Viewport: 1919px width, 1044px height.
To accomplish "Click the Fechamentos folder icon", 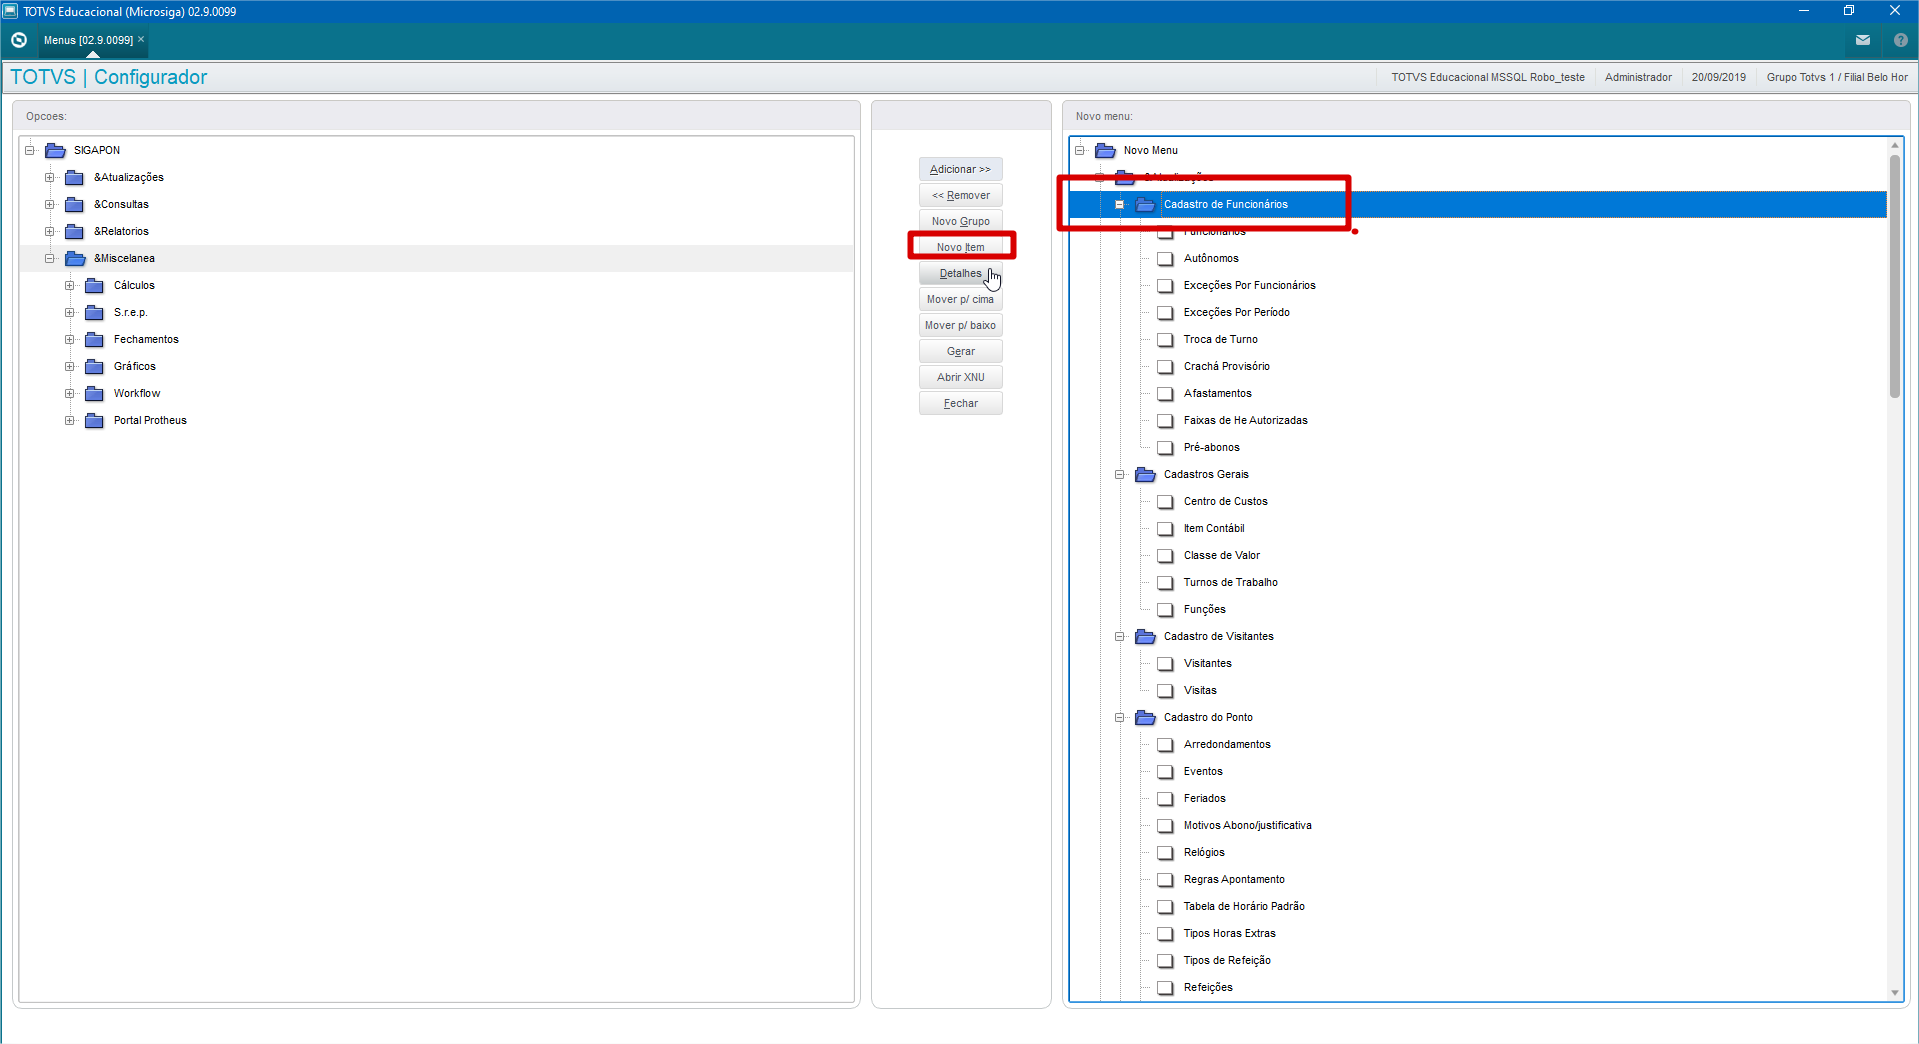I will click(x=95, y=339).
